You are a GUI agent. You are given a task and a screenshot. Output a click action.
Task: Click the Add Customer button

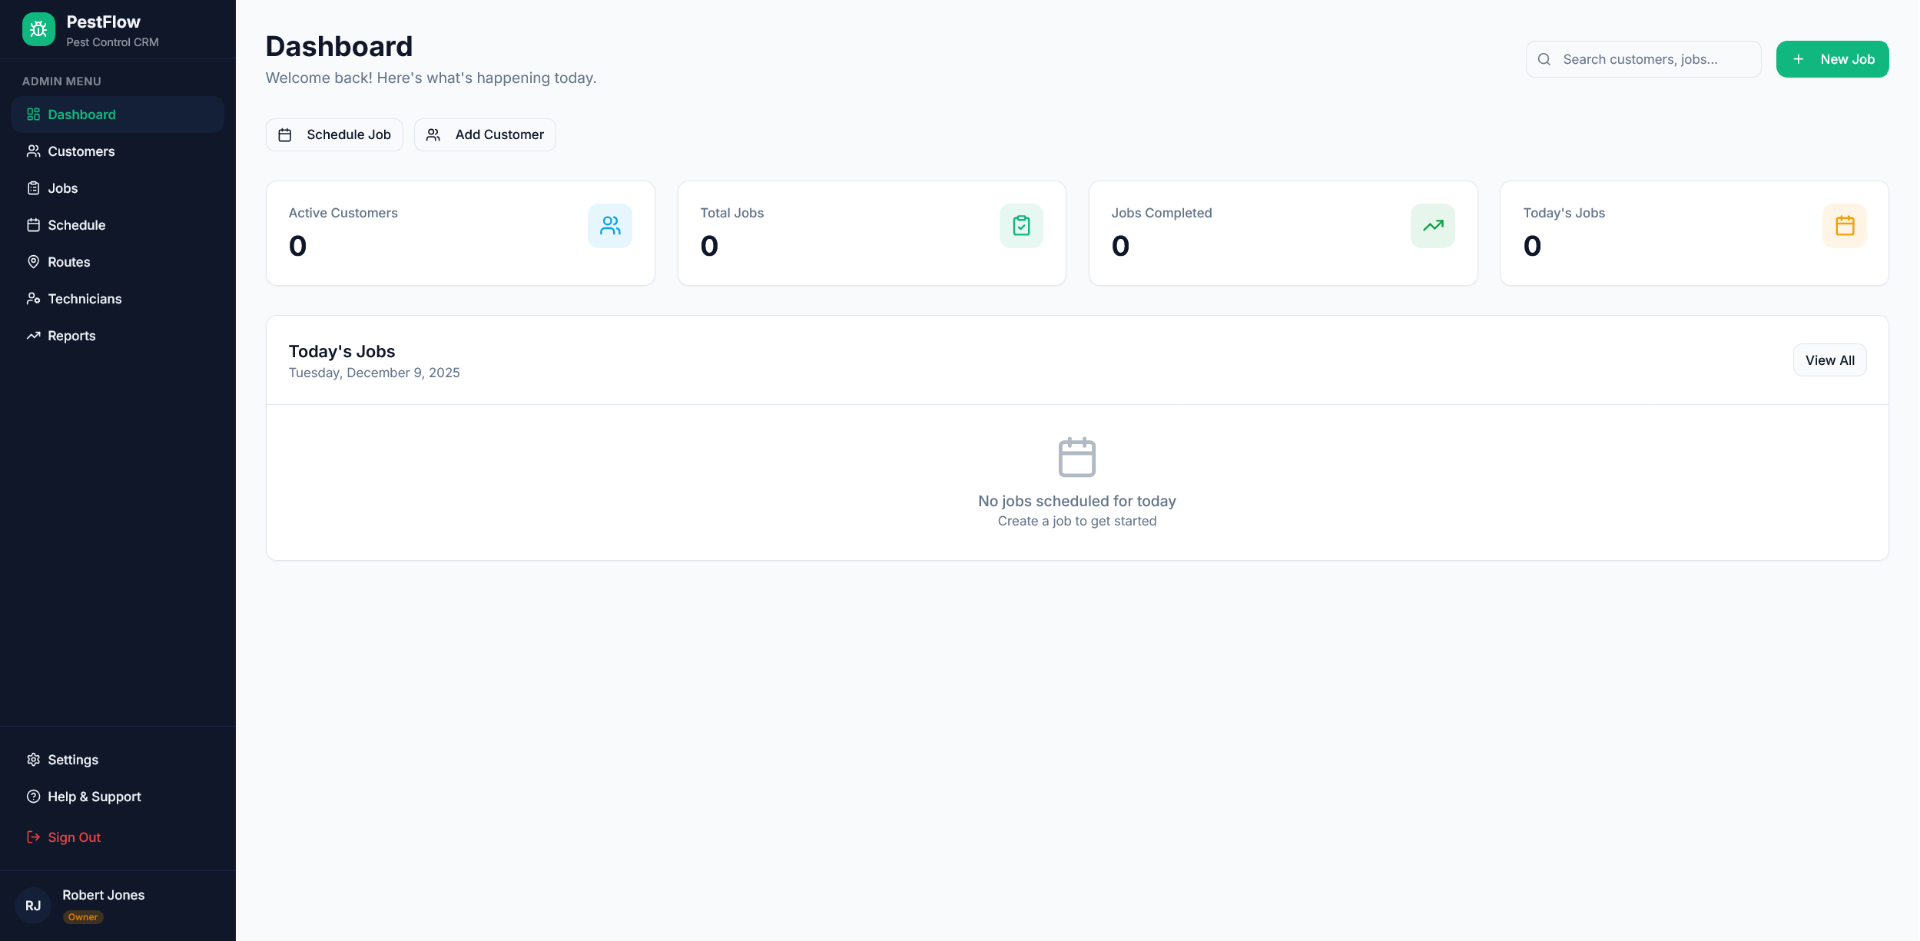pos(485,135)
